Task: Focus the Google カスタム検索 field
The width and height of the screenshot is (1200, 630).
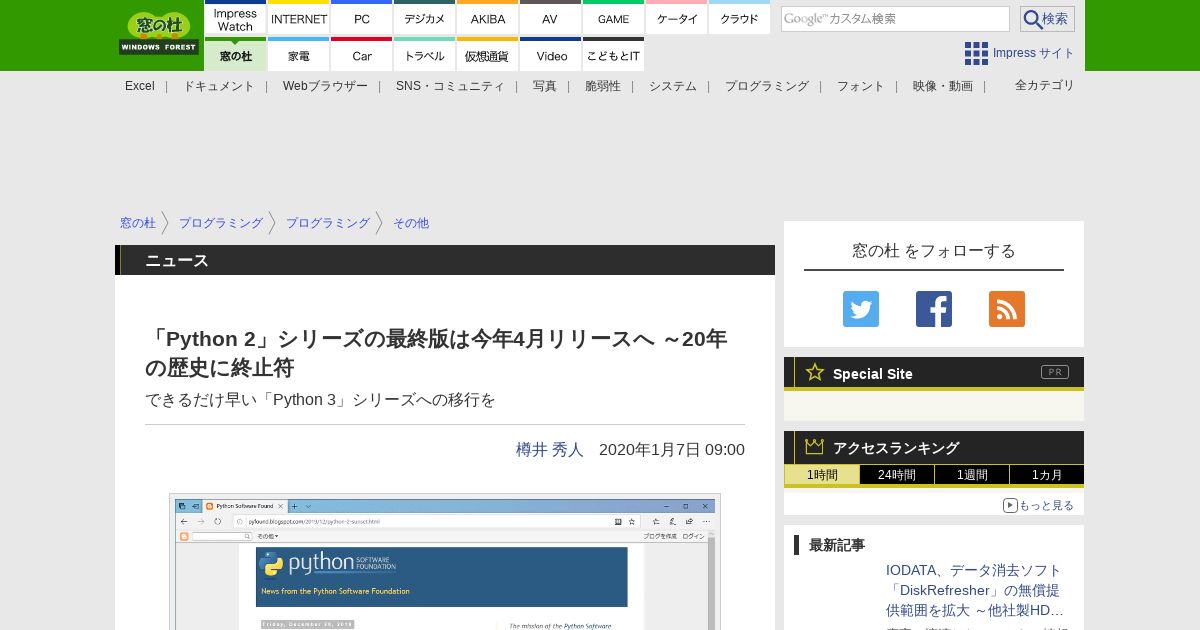Action: click(895, 19)
